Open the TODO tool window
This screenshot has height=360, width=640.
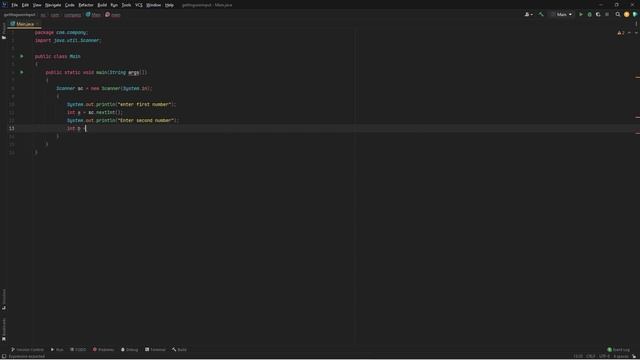[x=78, y=350]
